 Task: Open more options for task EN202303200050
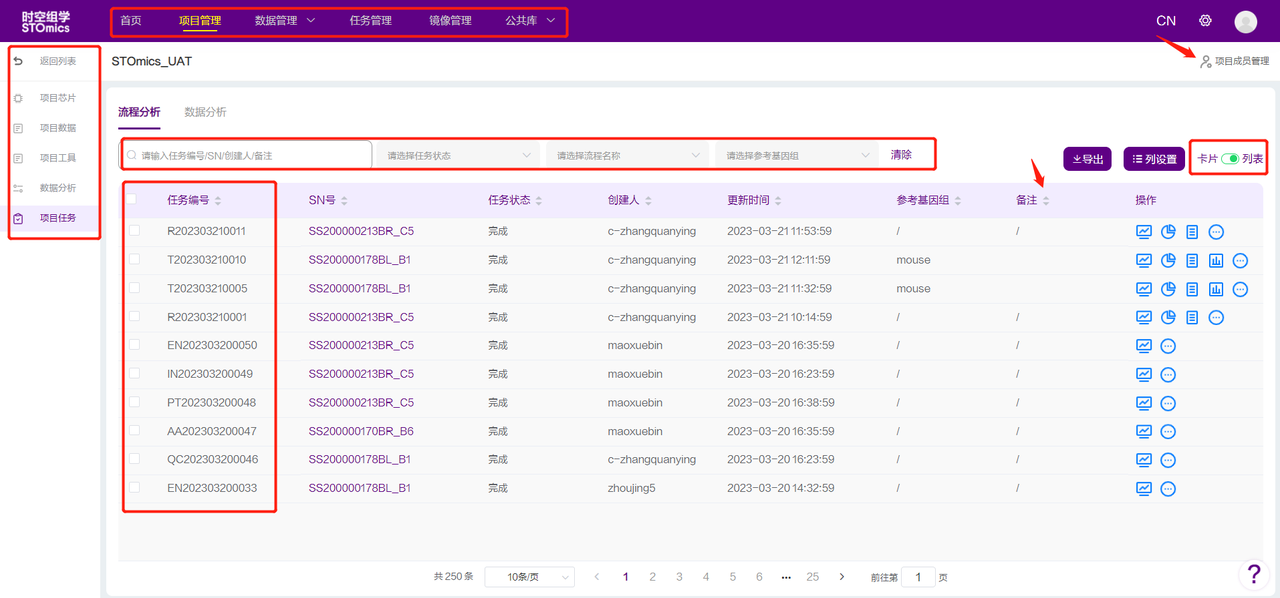coord(1168,346)
